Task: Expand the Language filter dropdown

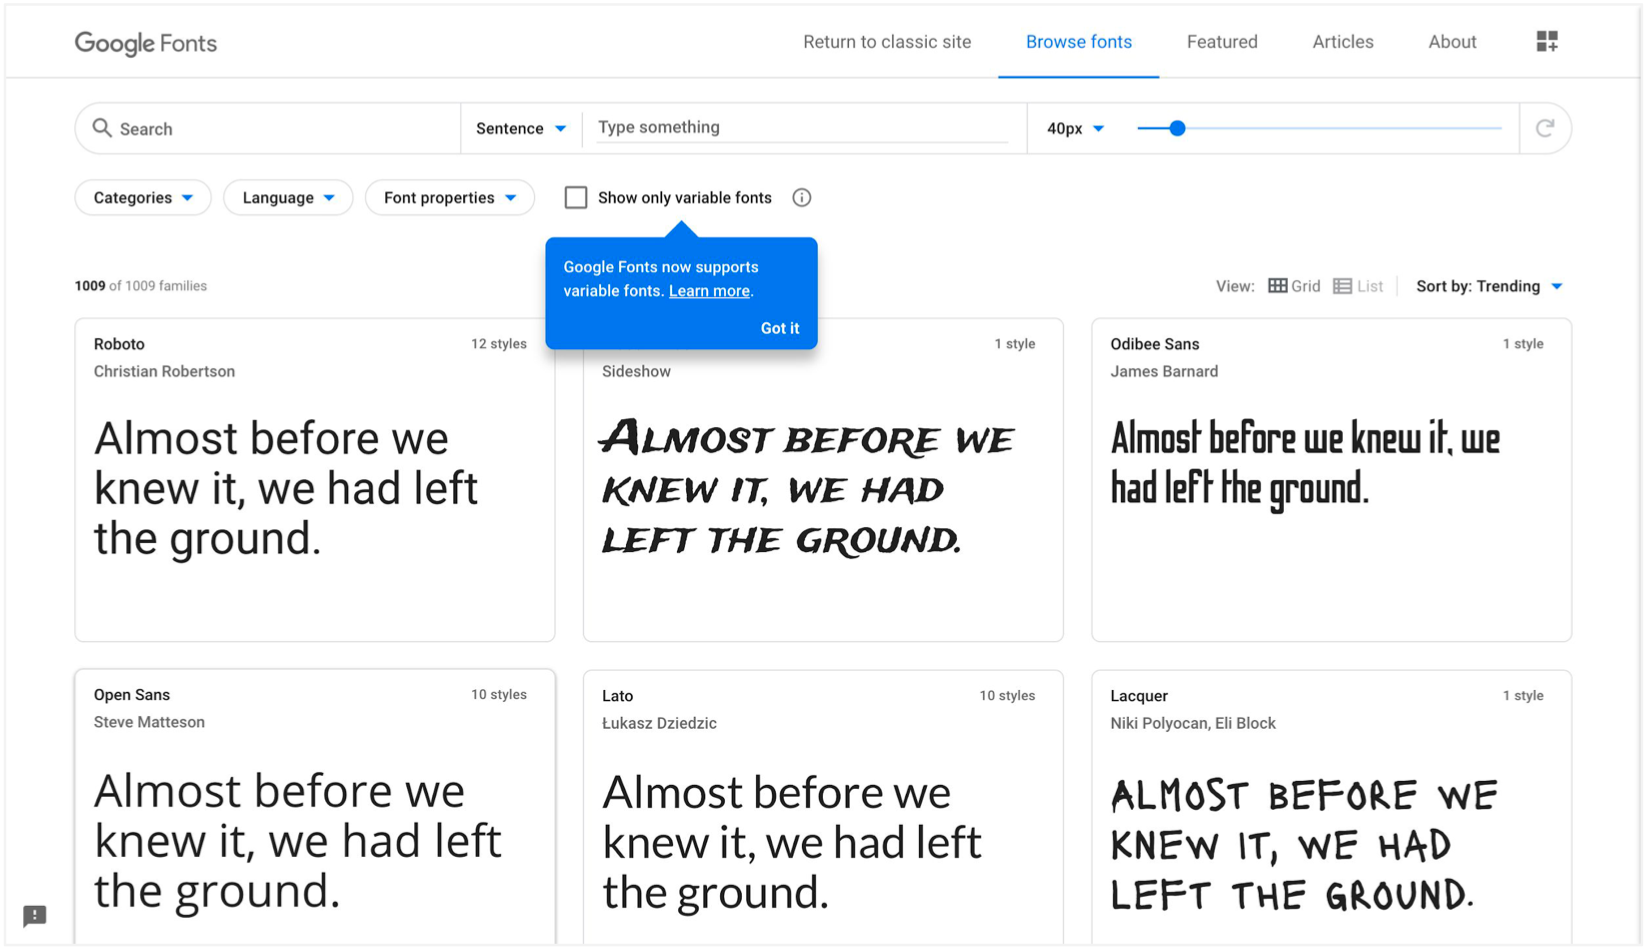Action: pos(288,198)
